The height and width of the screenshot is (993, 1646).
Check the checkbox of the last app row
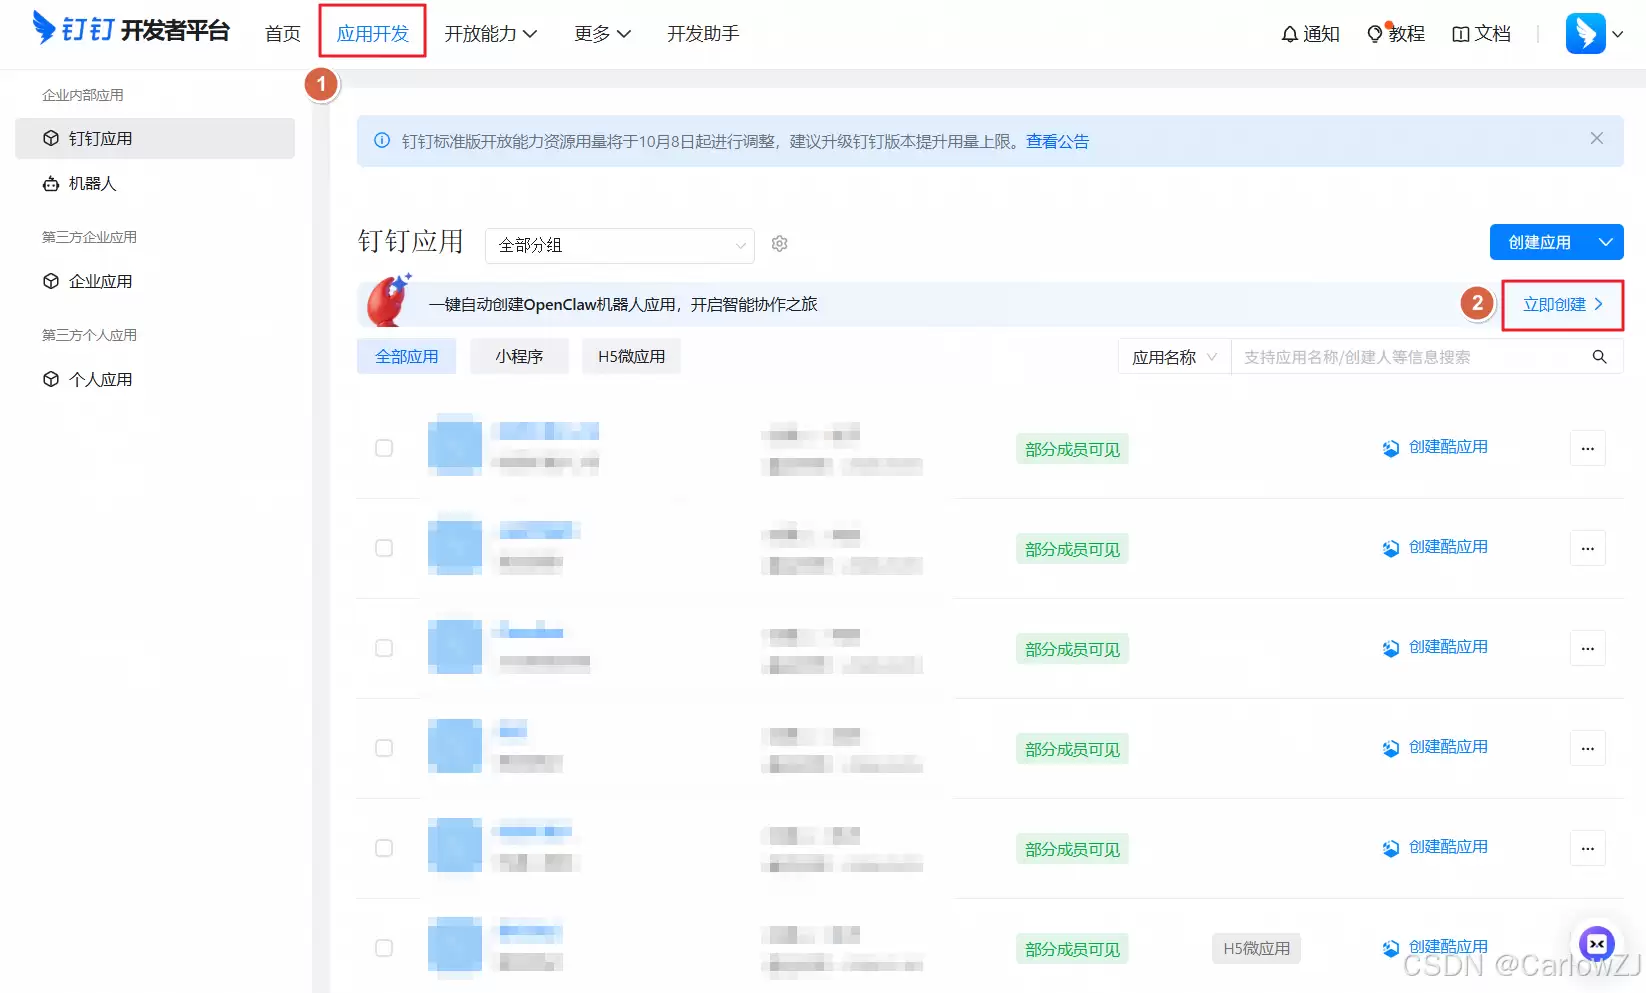click(x=384, y=947)
